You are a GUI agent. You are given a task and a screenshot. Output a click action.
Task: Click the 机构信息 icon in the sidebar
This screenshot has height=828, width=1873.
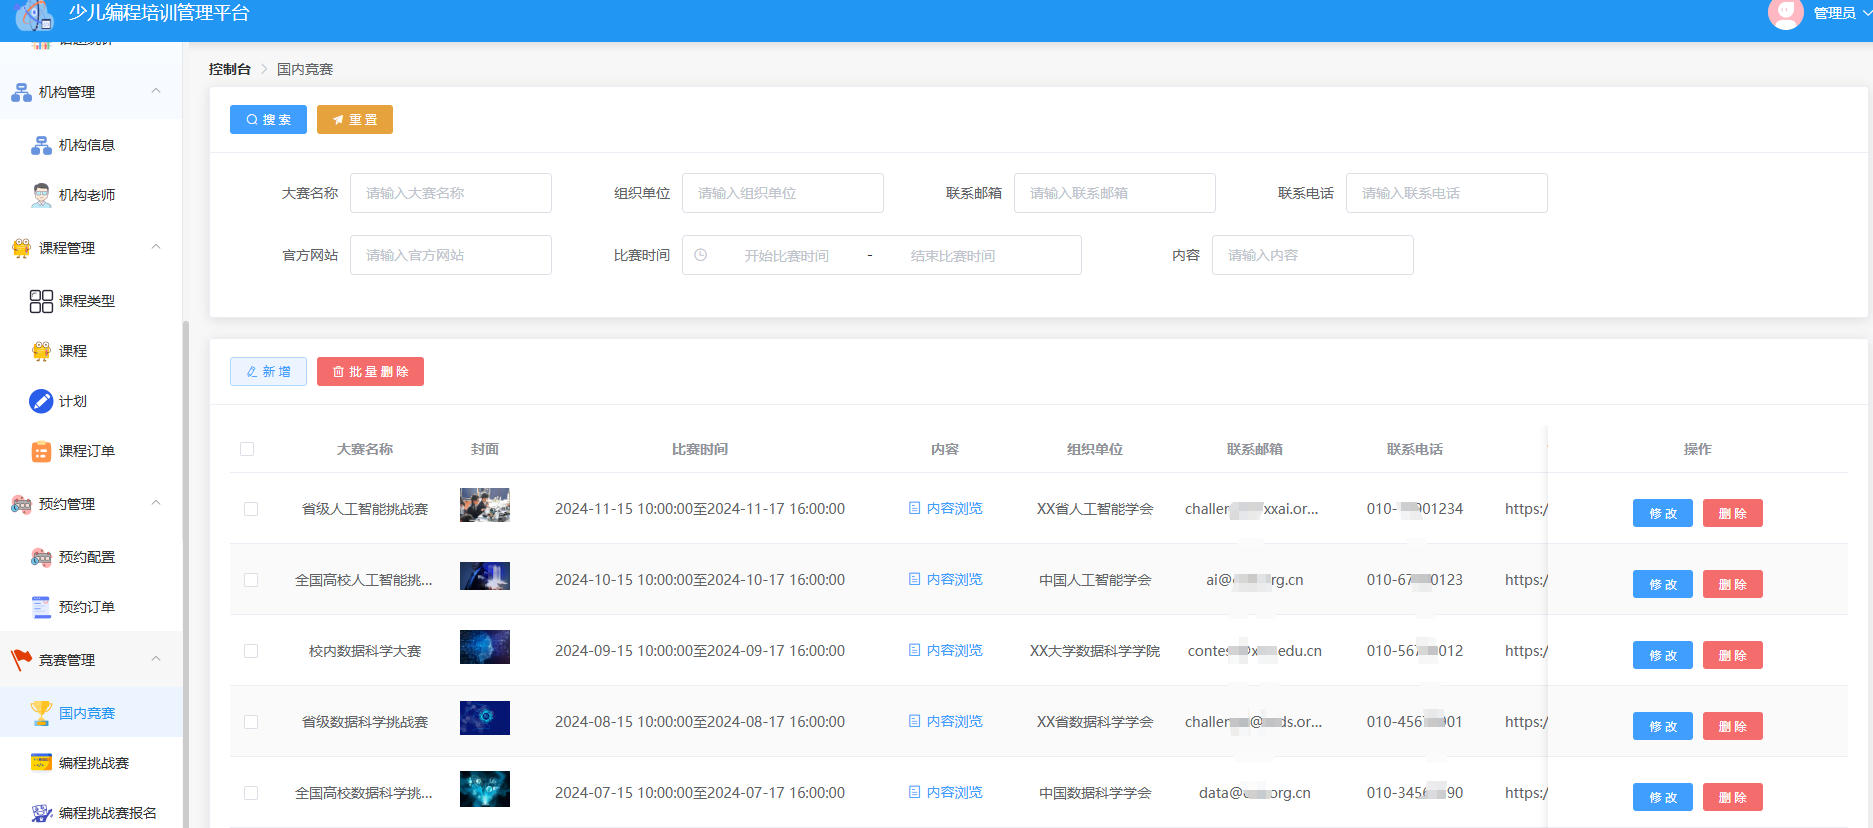(41, 145)
